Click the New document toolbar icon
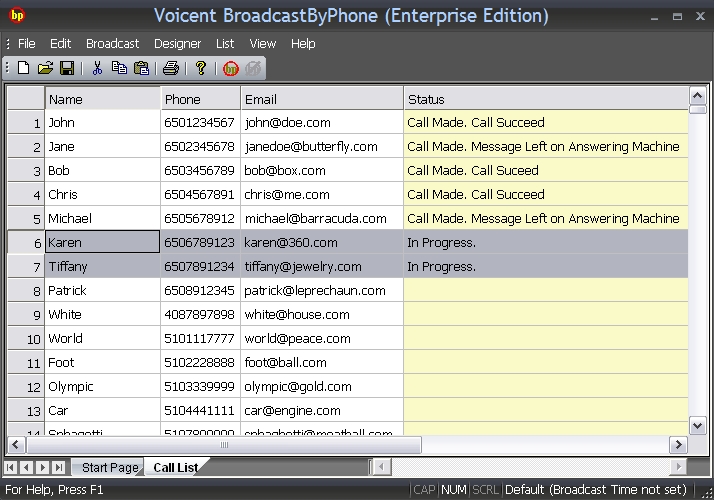Screen dimensions: 714x500 pyautogui.click(x=23, y=68)
